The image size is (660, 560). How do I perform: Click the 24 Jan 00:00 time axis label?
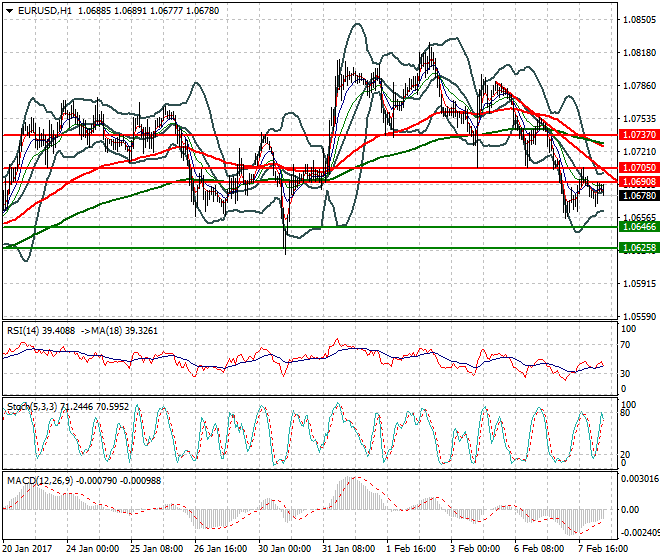93,549
